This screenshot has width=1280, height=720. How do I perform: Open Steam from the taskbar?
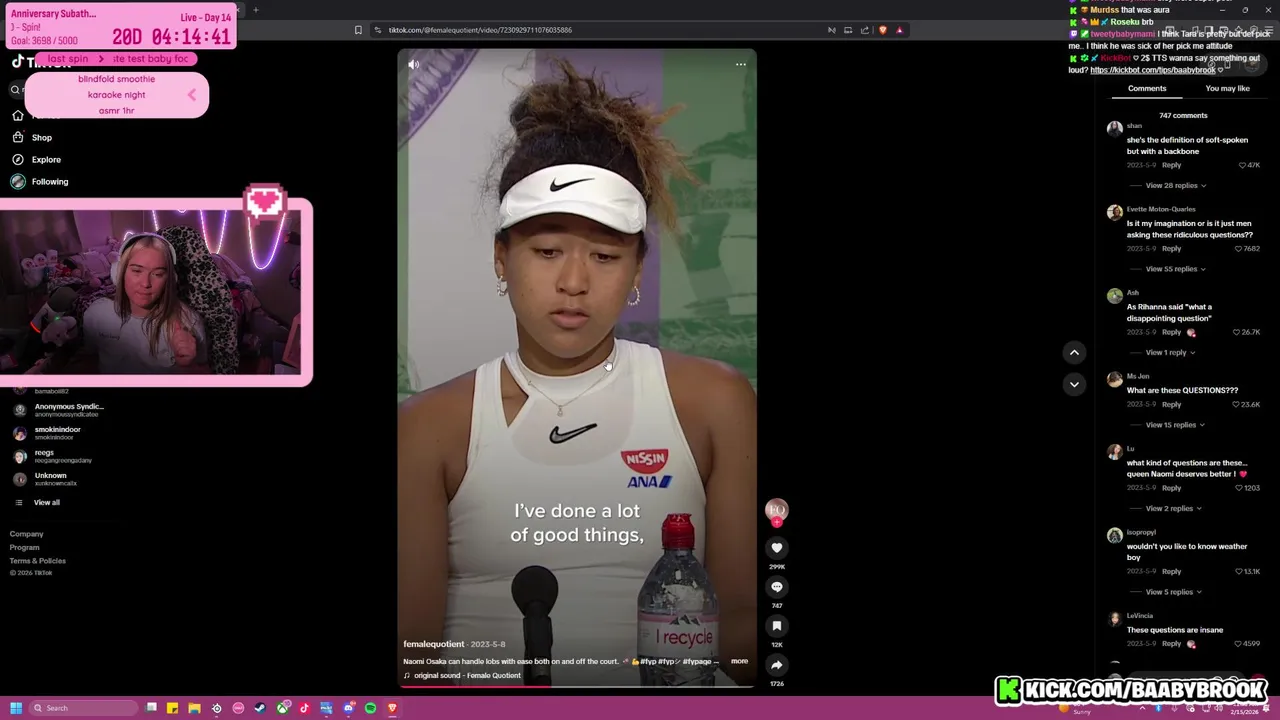pos(260,708)
